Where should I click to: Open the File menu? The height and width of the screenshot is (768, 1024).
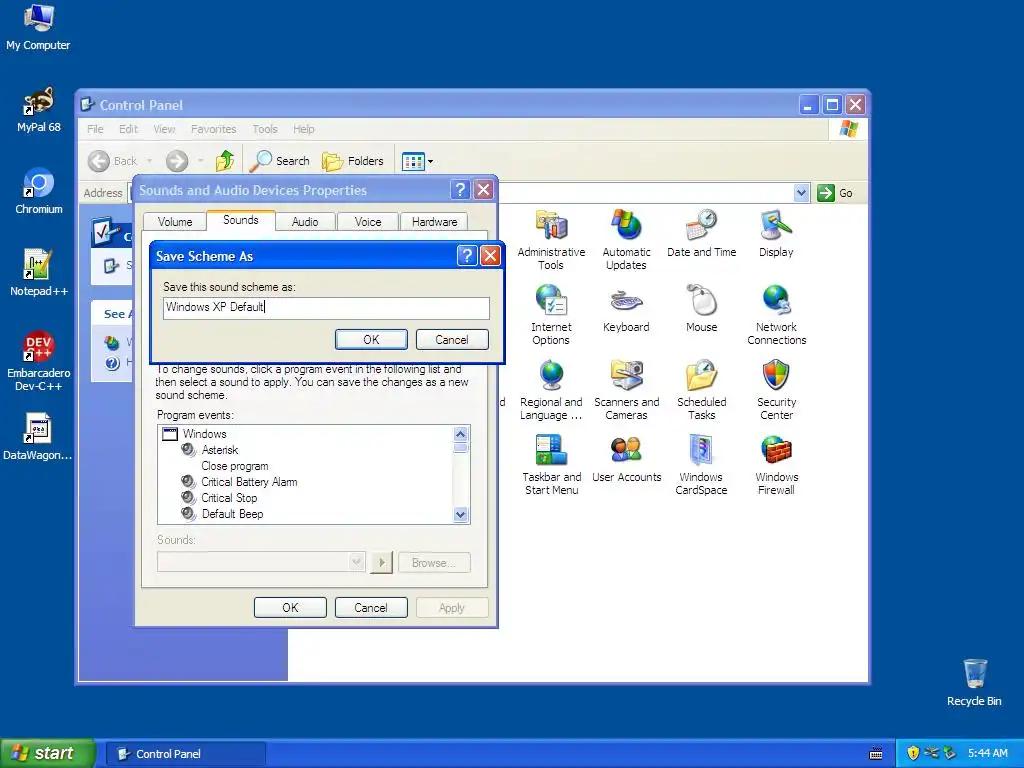pos(95,129)
